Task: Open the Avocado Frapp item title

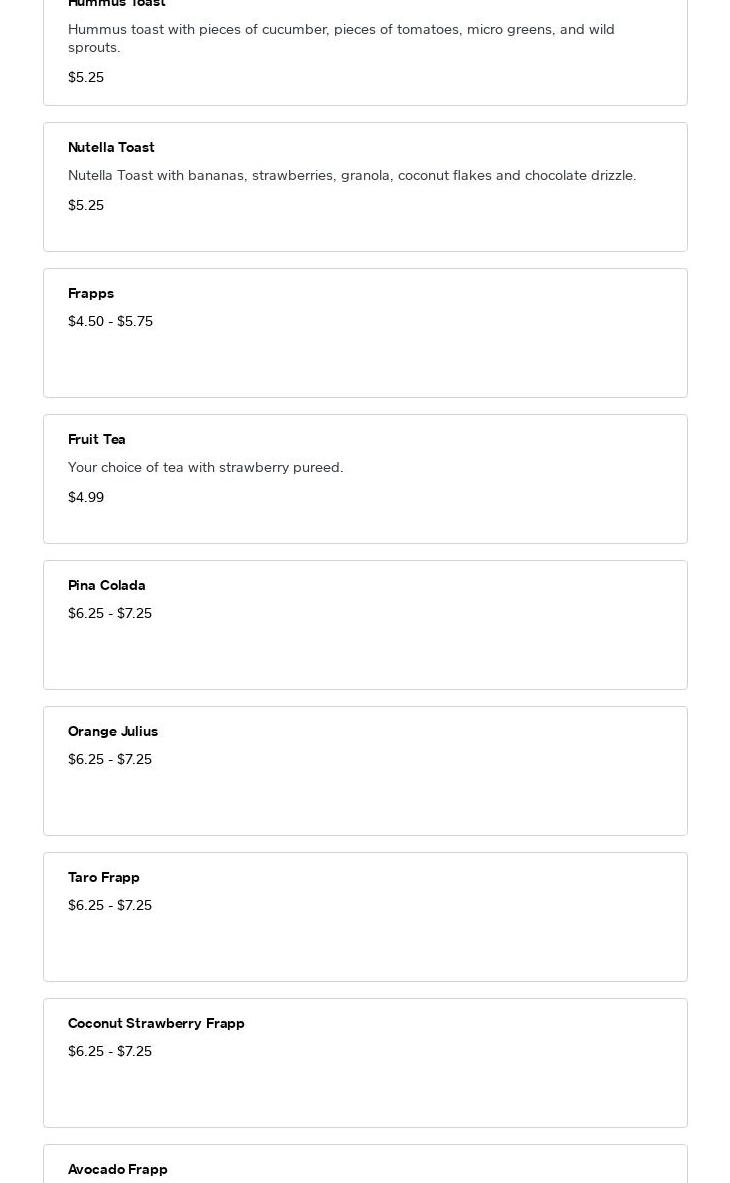Action: (x=118, y=1169)
